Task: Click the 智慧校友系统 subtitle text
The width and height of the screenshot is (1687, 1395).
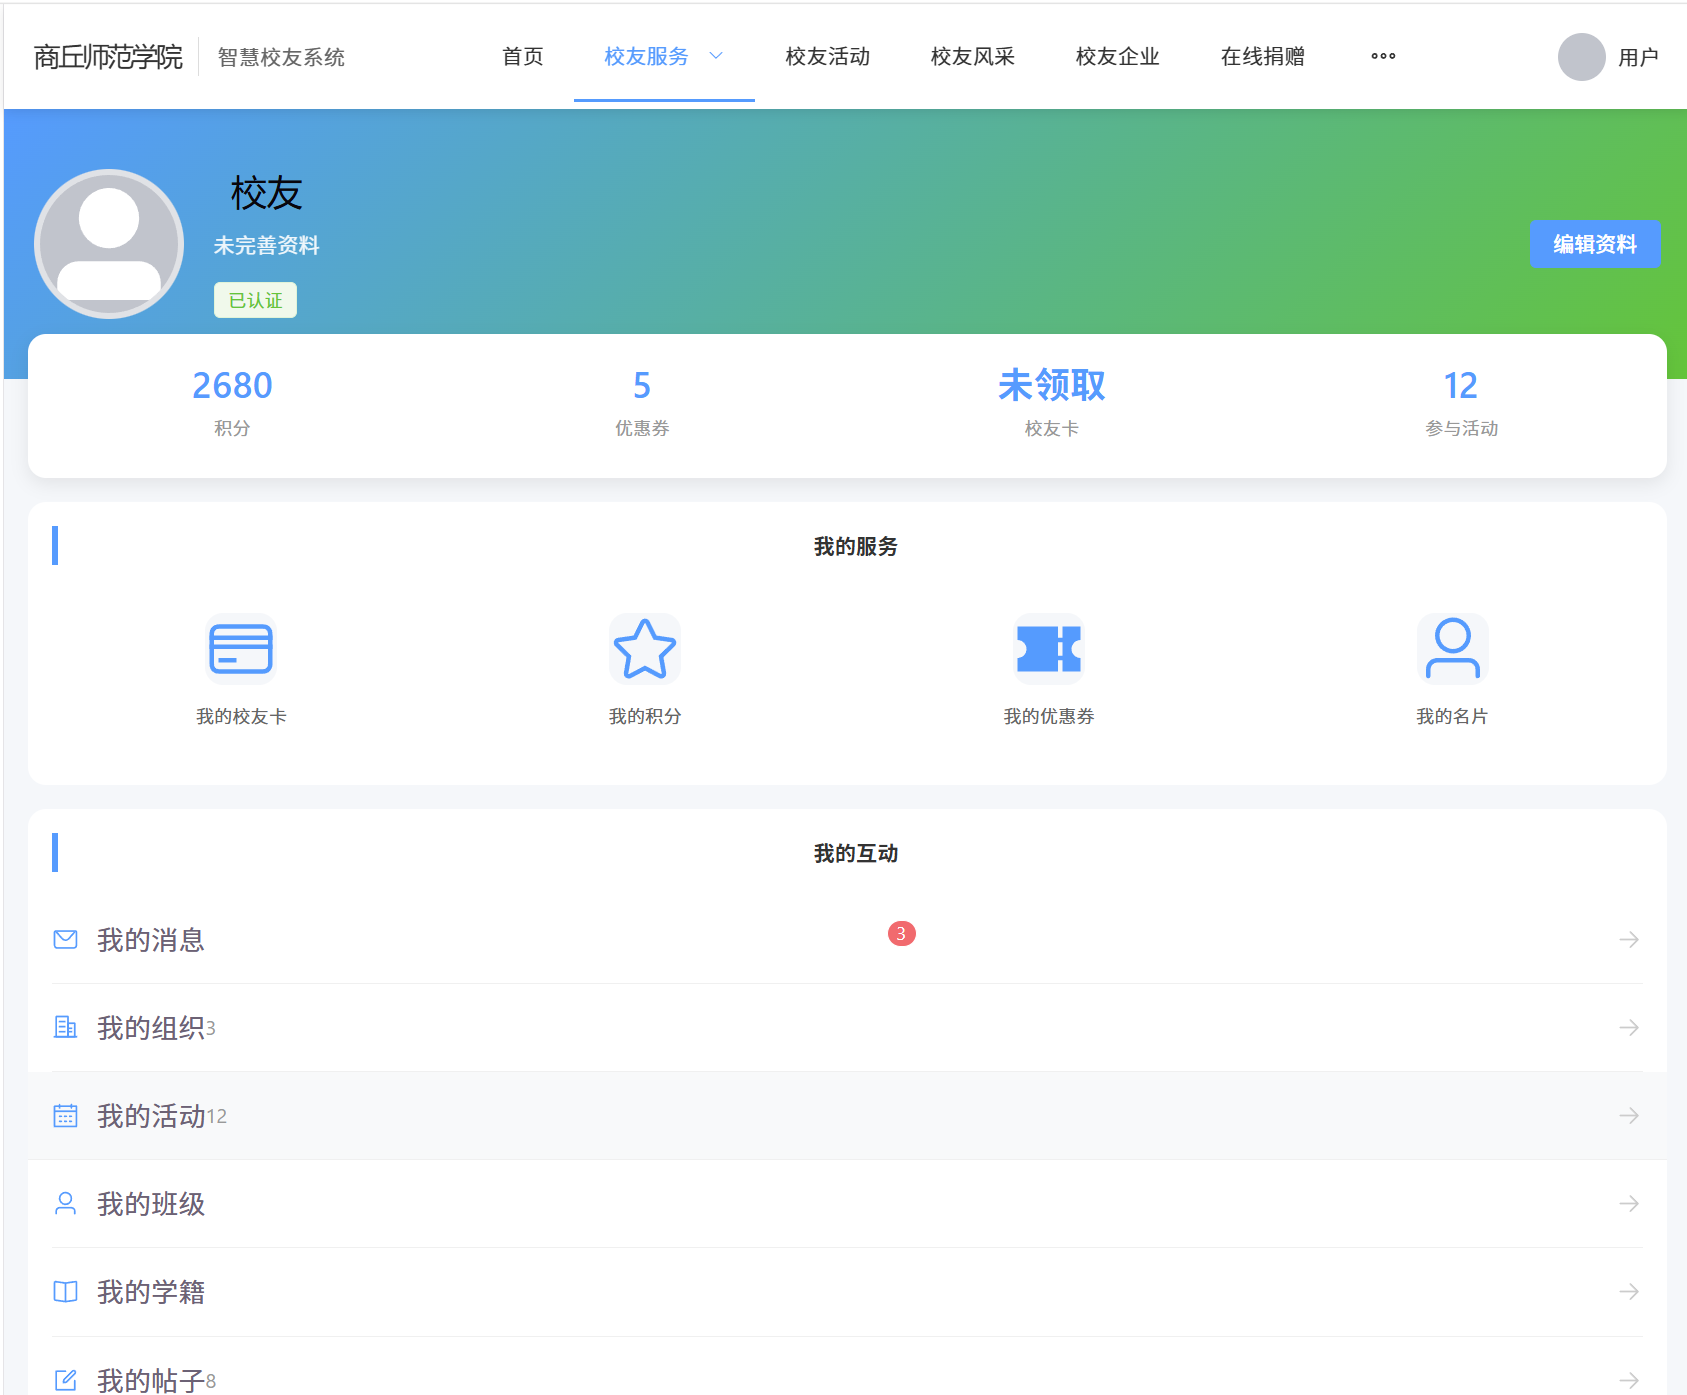Action: coord(281,57)
